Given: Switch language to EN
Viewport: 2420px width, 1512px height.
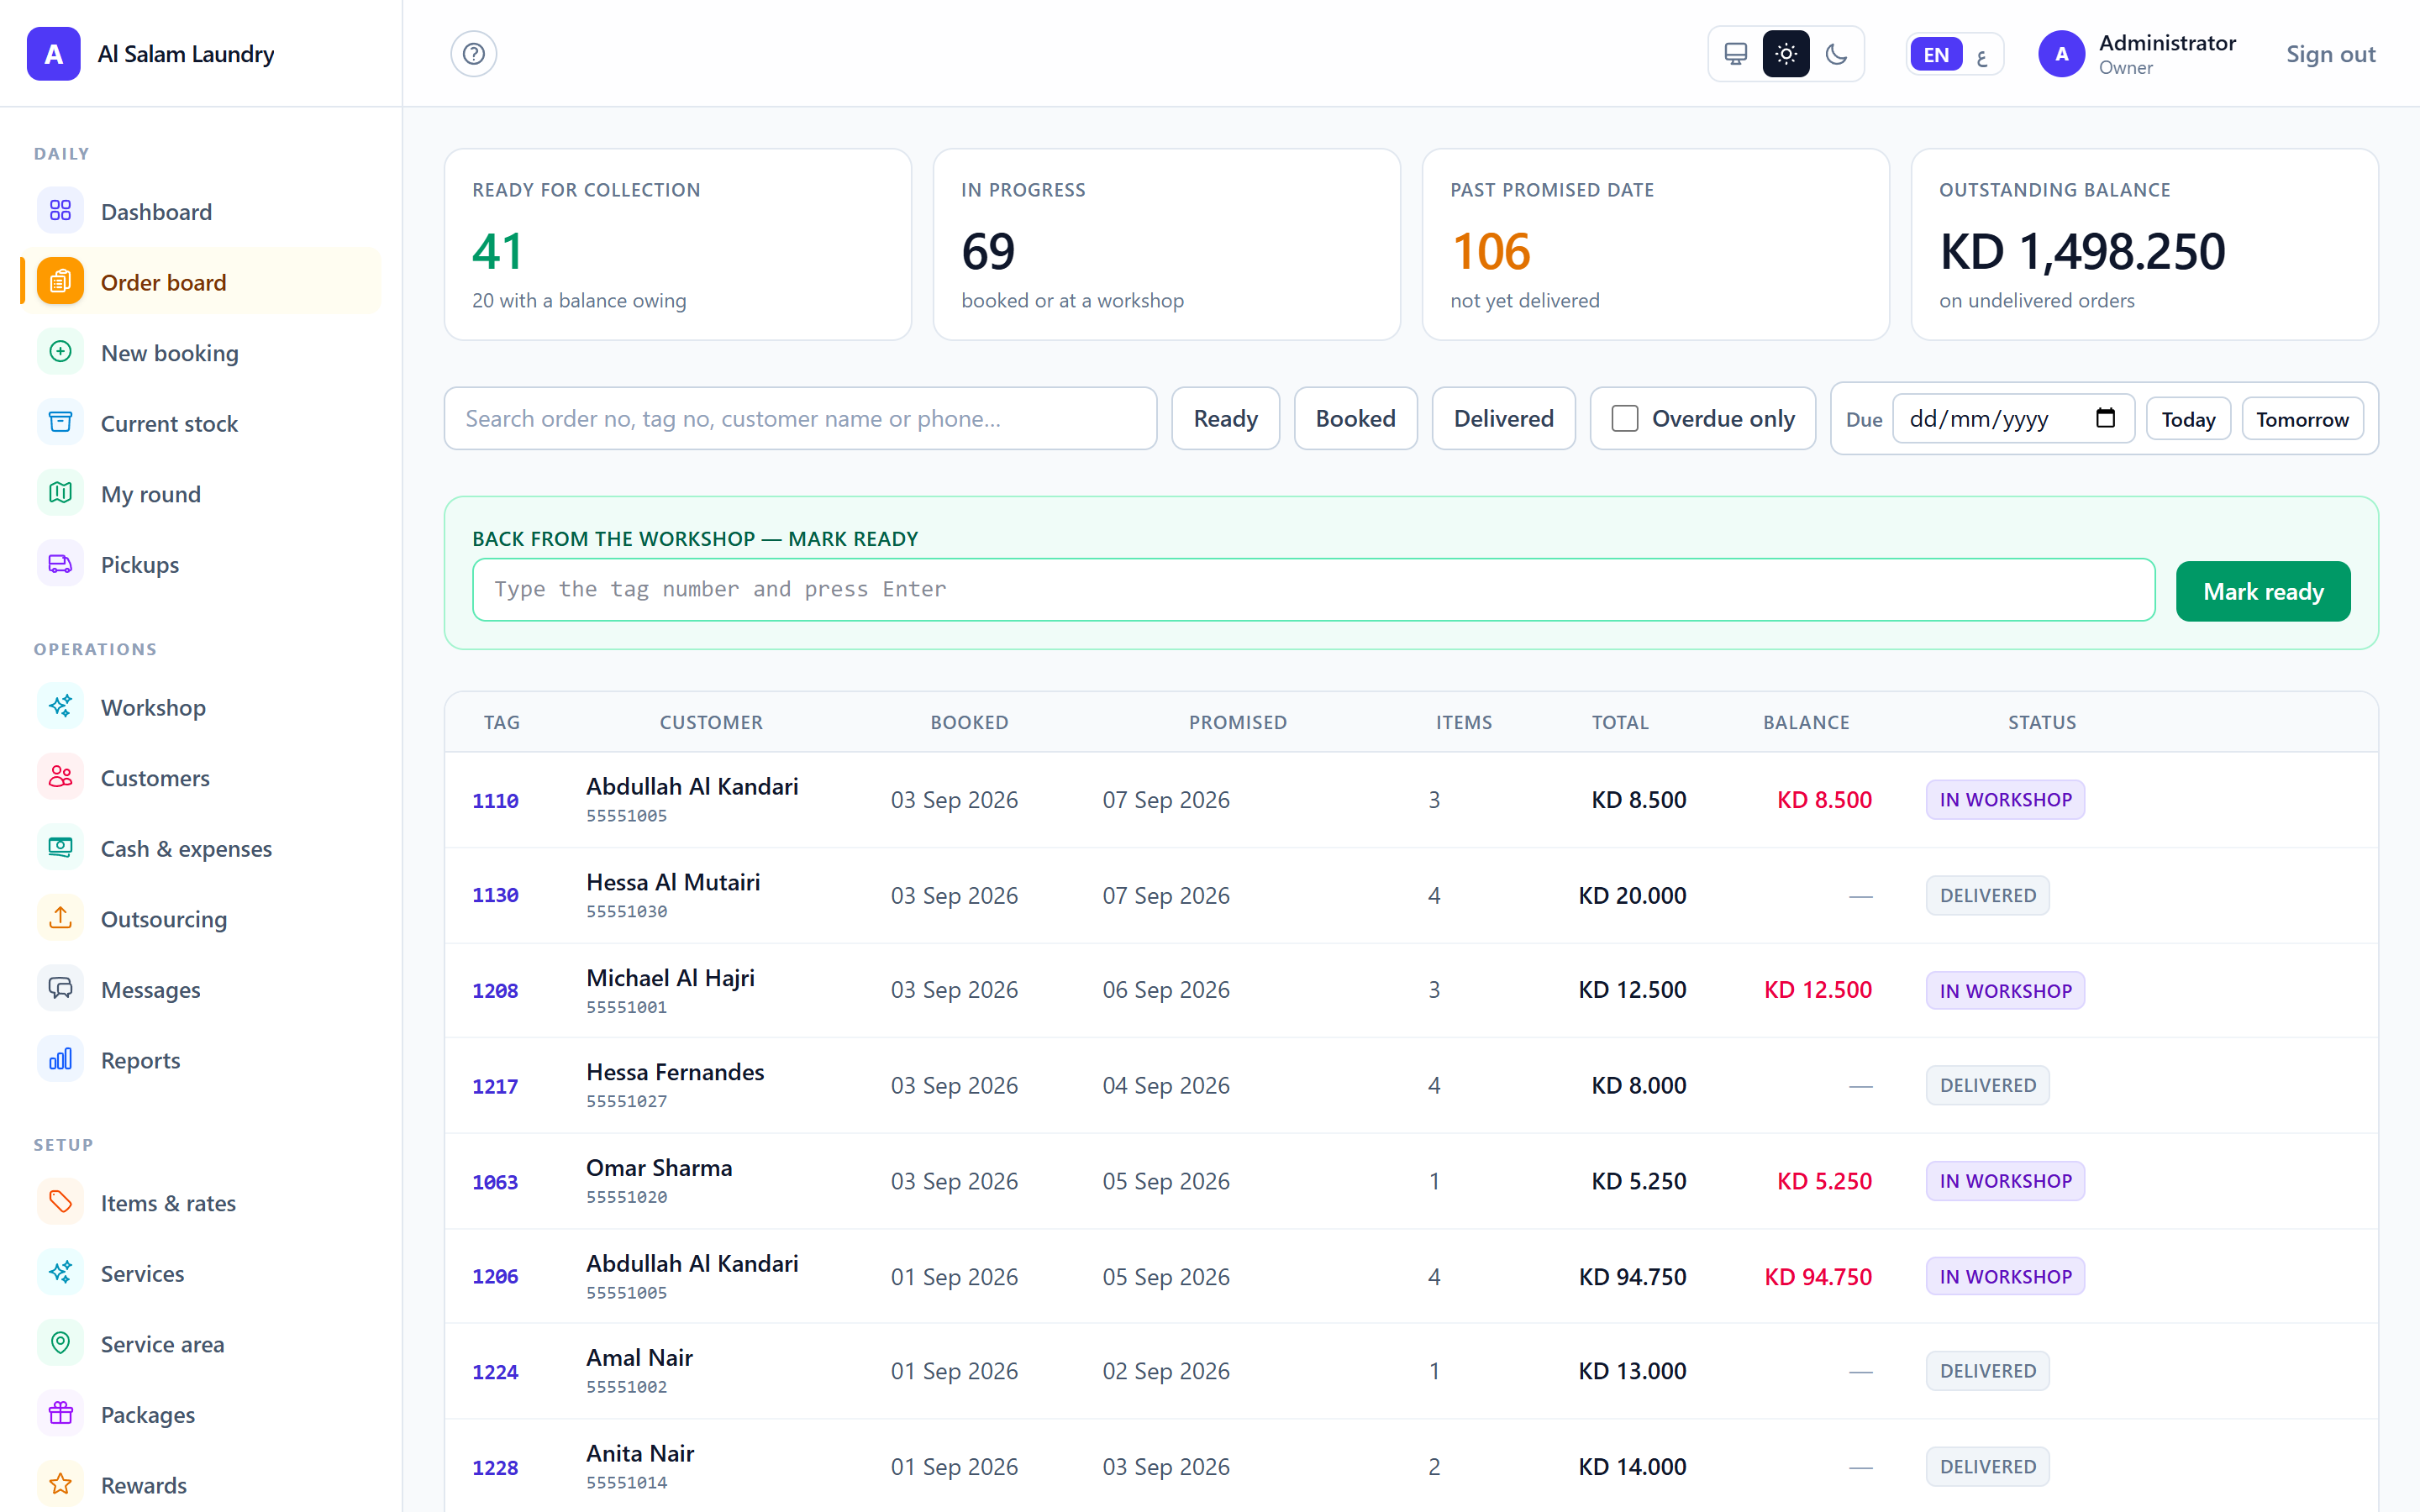Looking at the screenshot, I should (x=1936, y=55).
